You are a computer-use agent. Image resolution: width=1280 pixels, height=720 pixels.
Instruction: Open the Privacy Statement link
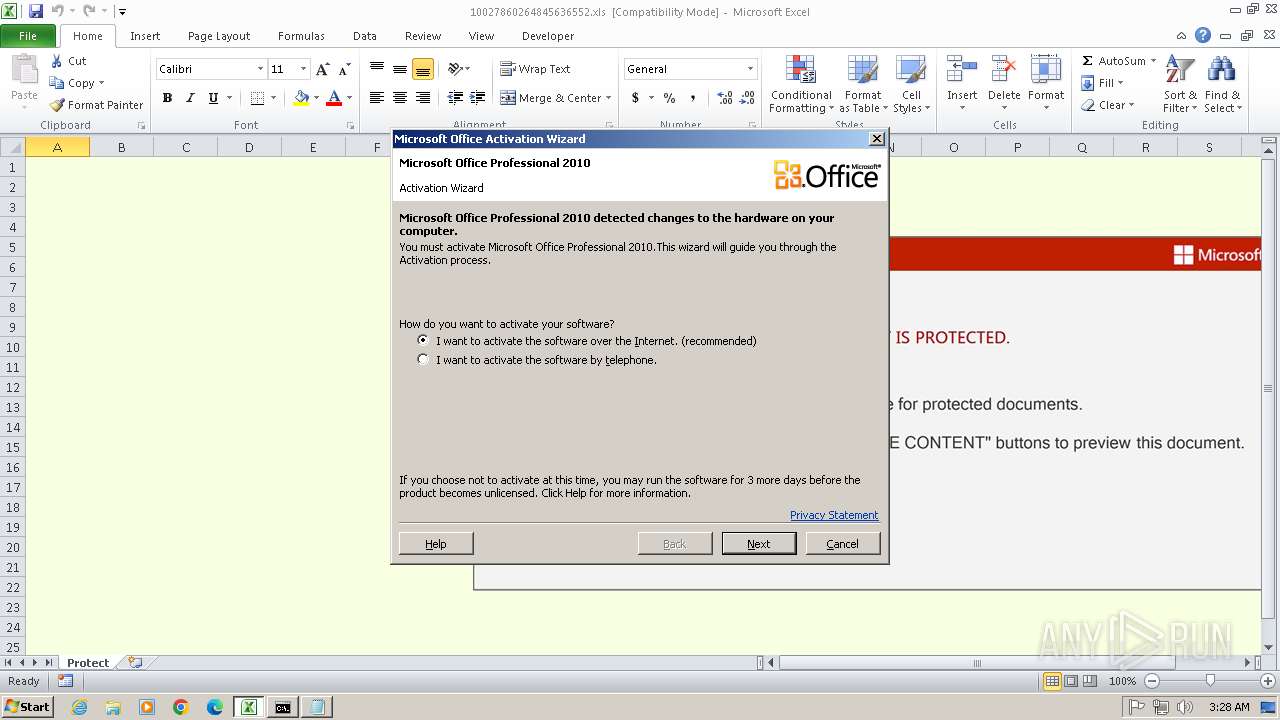[834, 515]
